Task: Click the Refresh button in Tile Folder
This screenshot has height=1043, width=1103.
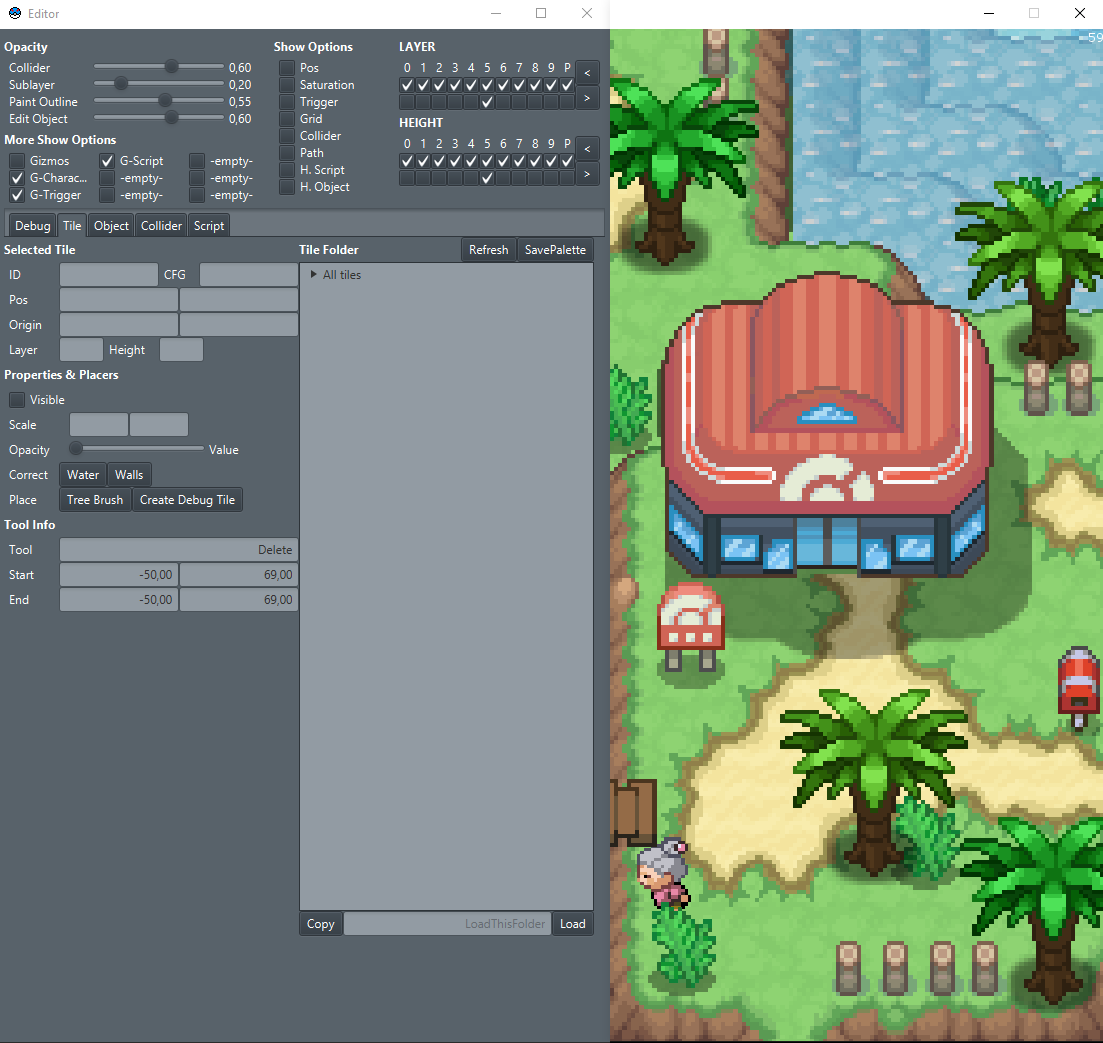Action: (x=488, y=250)
